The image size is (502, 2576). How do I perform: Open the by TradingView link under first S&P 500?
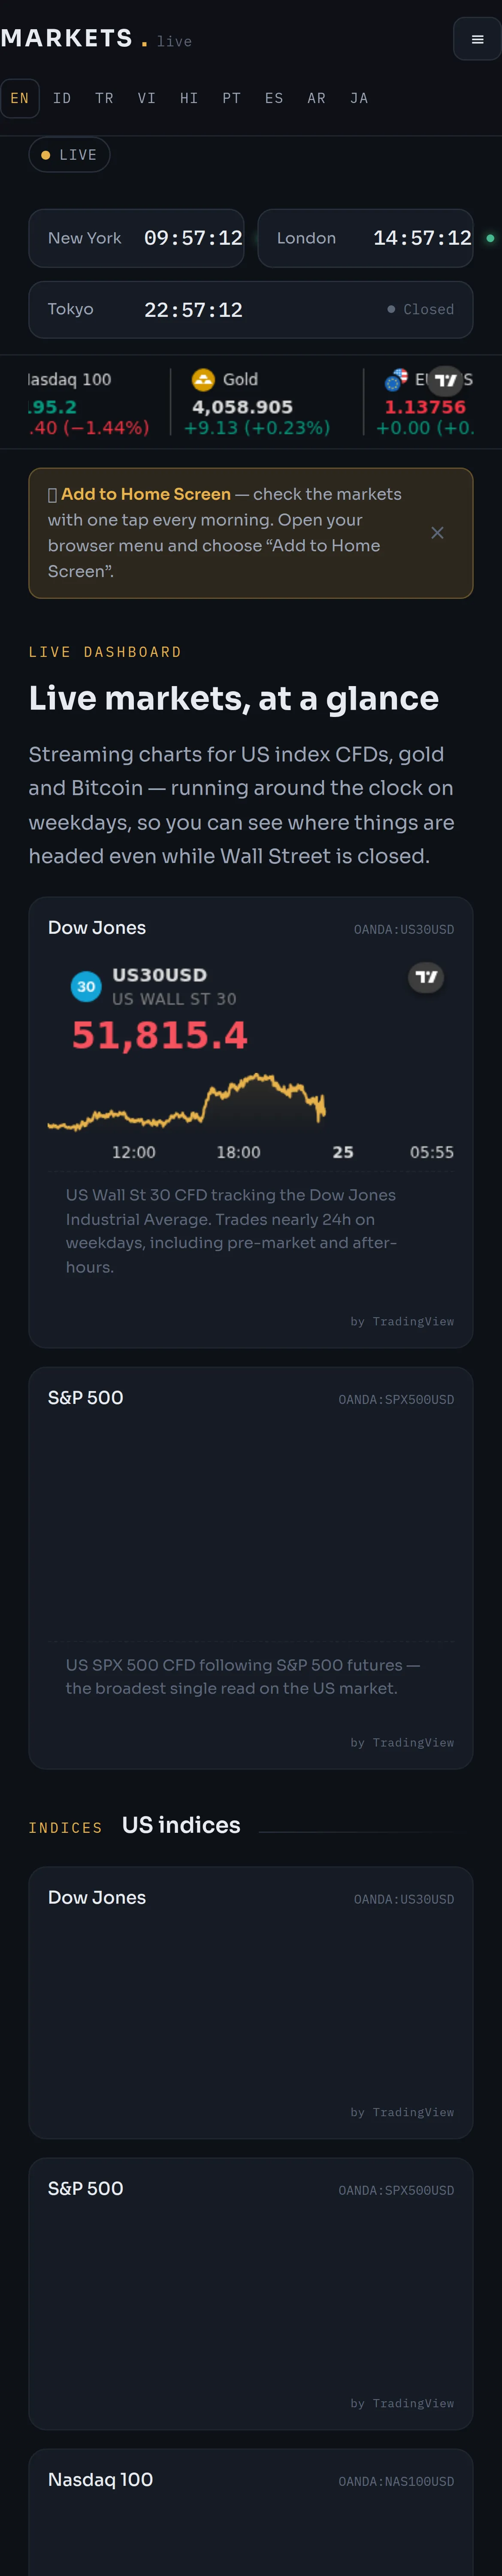[402, 1743]
